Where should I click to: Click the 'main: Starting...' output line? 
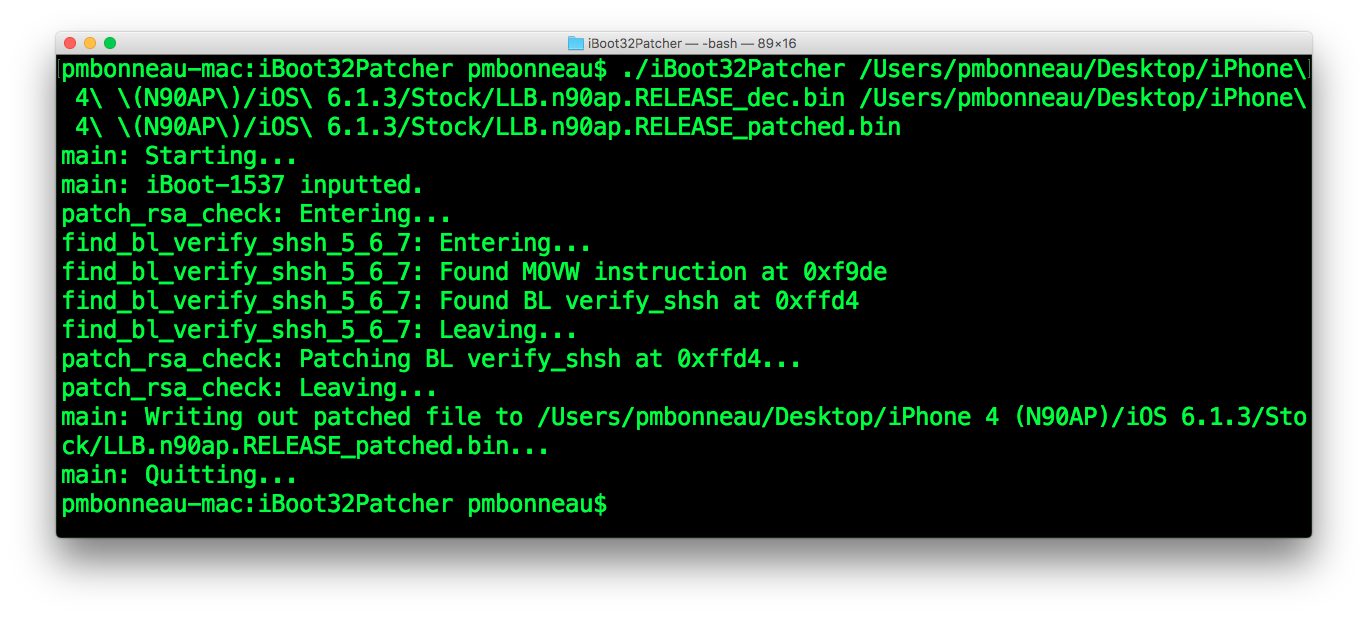click(x=179, y=156)
